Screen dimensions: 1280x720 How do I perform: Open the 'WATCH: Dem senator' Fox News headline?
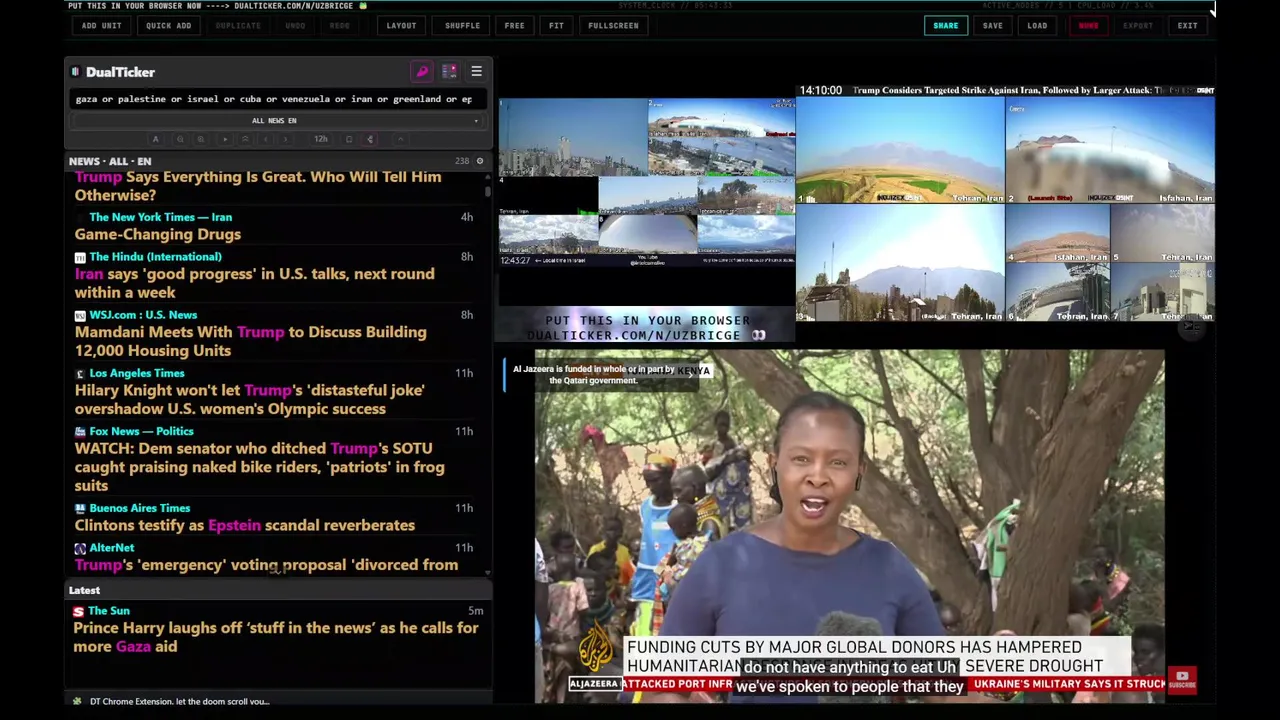259,467
